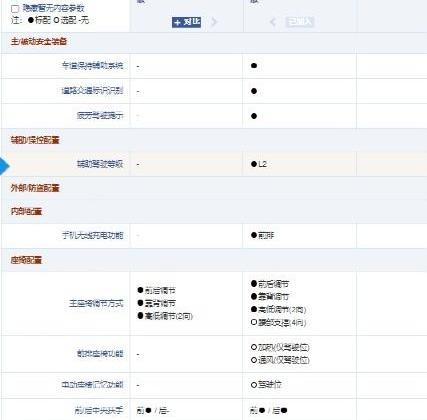Click the blue arrow marker beside 辅助驾驶等级
Screen dimensions: 427x420
[x=4, y=166]
